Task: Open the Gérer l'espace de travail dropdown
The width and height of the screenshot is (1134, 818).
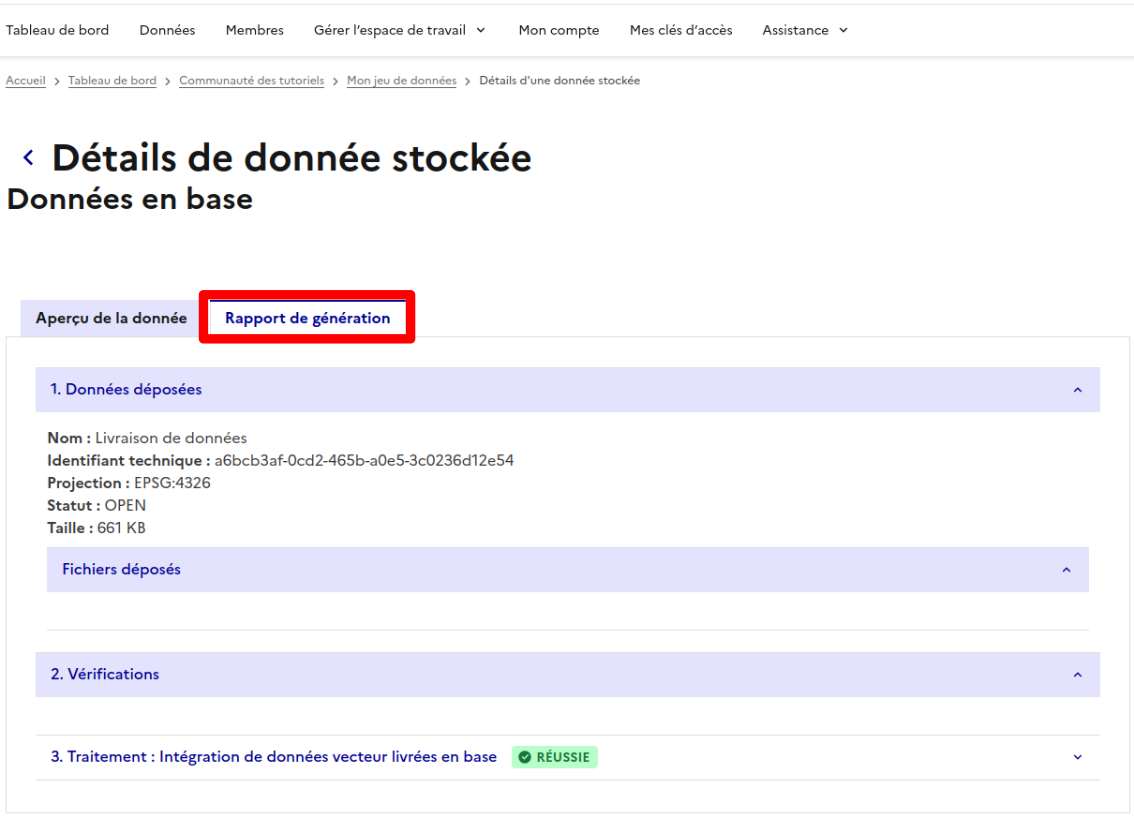Action: 399,30
